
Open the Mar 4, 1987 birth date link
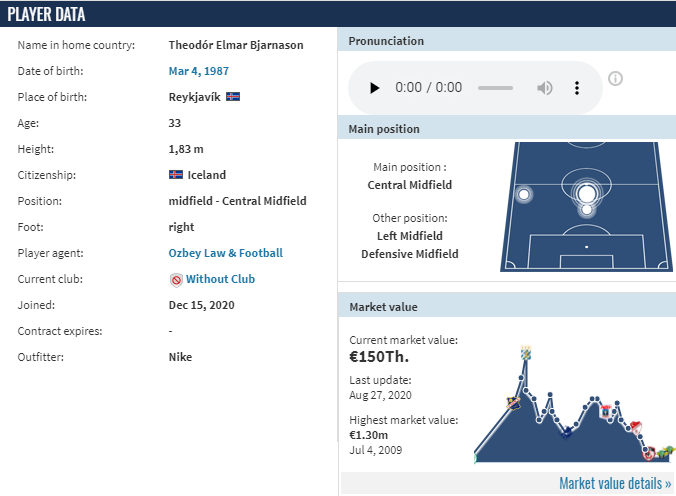(199, 71)
